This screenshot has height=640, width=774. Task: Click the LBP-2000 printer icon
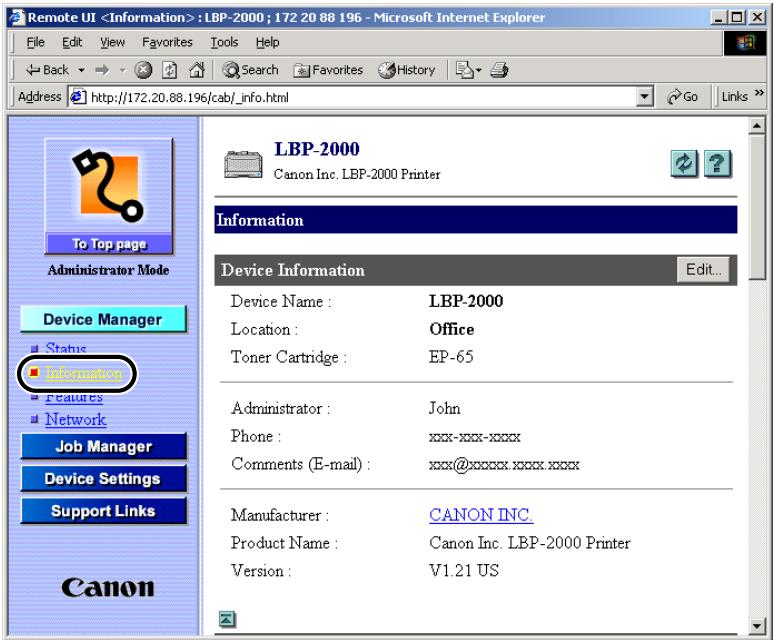point(243,164)
